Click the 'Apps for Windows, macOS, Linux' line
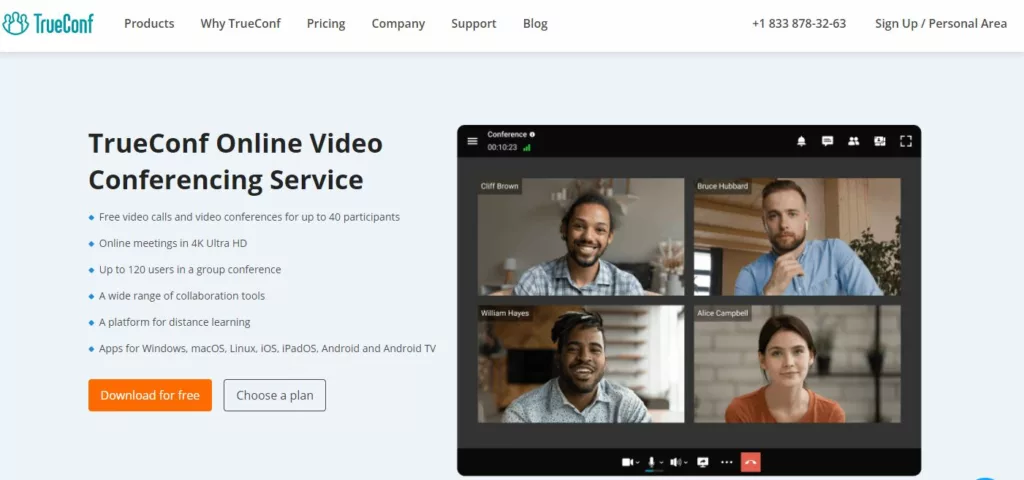Viewport: 1024px width, 480px height. pos(267,348)
